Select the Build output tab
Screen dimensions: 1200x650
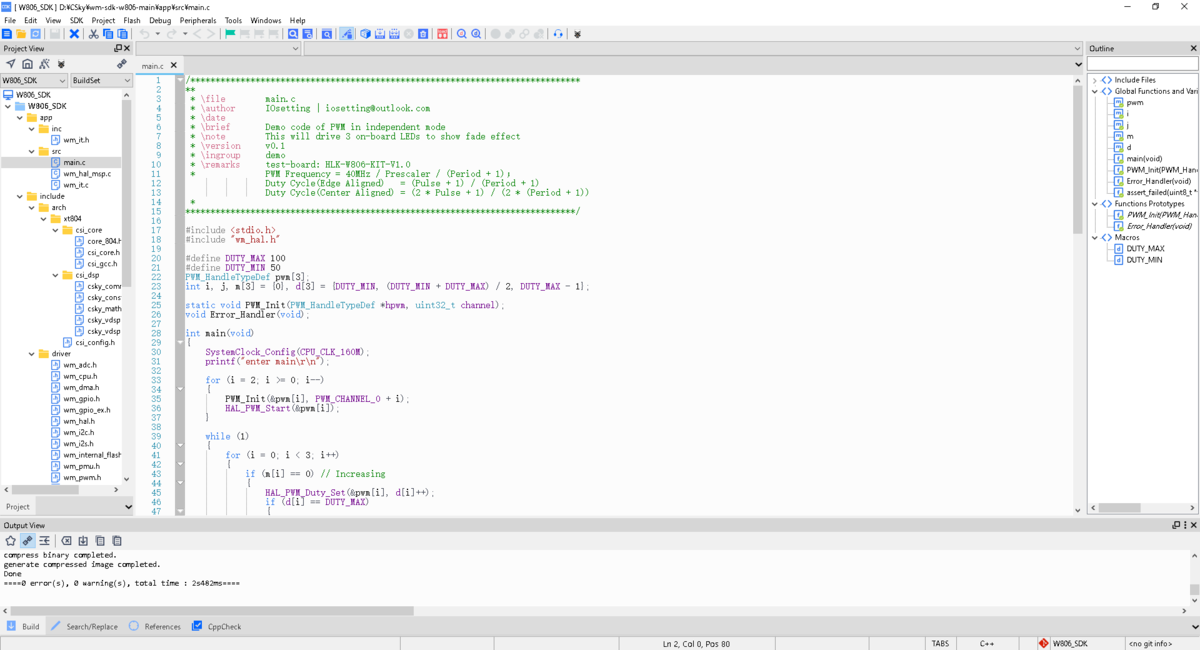23,627
